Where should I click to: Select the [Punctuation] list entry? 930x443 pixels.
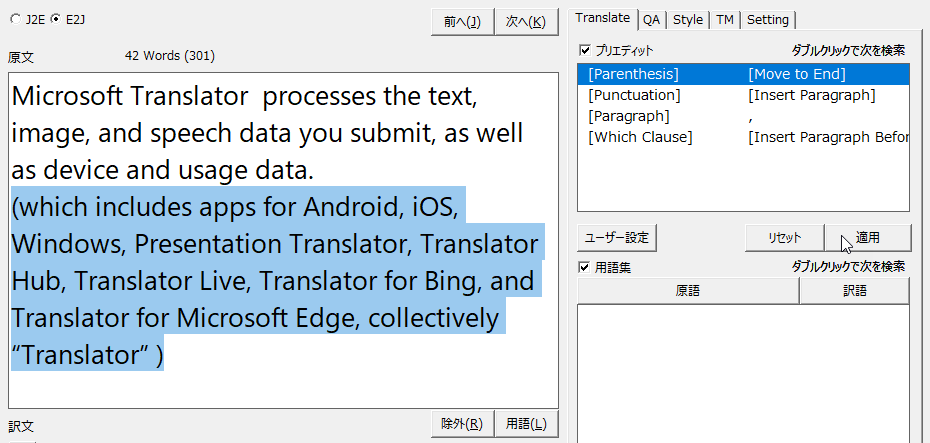pos(634,95)
